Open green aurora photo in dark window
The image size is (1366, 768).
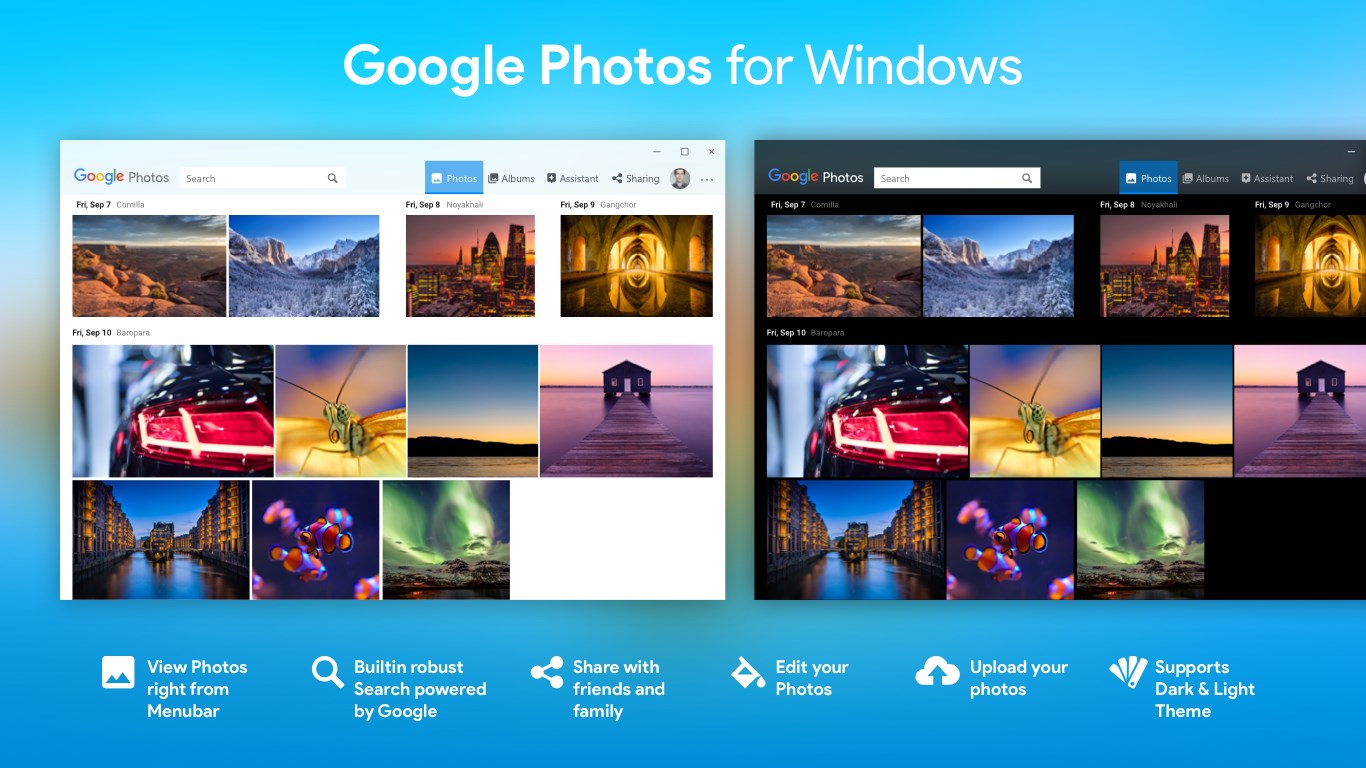pos(1141,540)
